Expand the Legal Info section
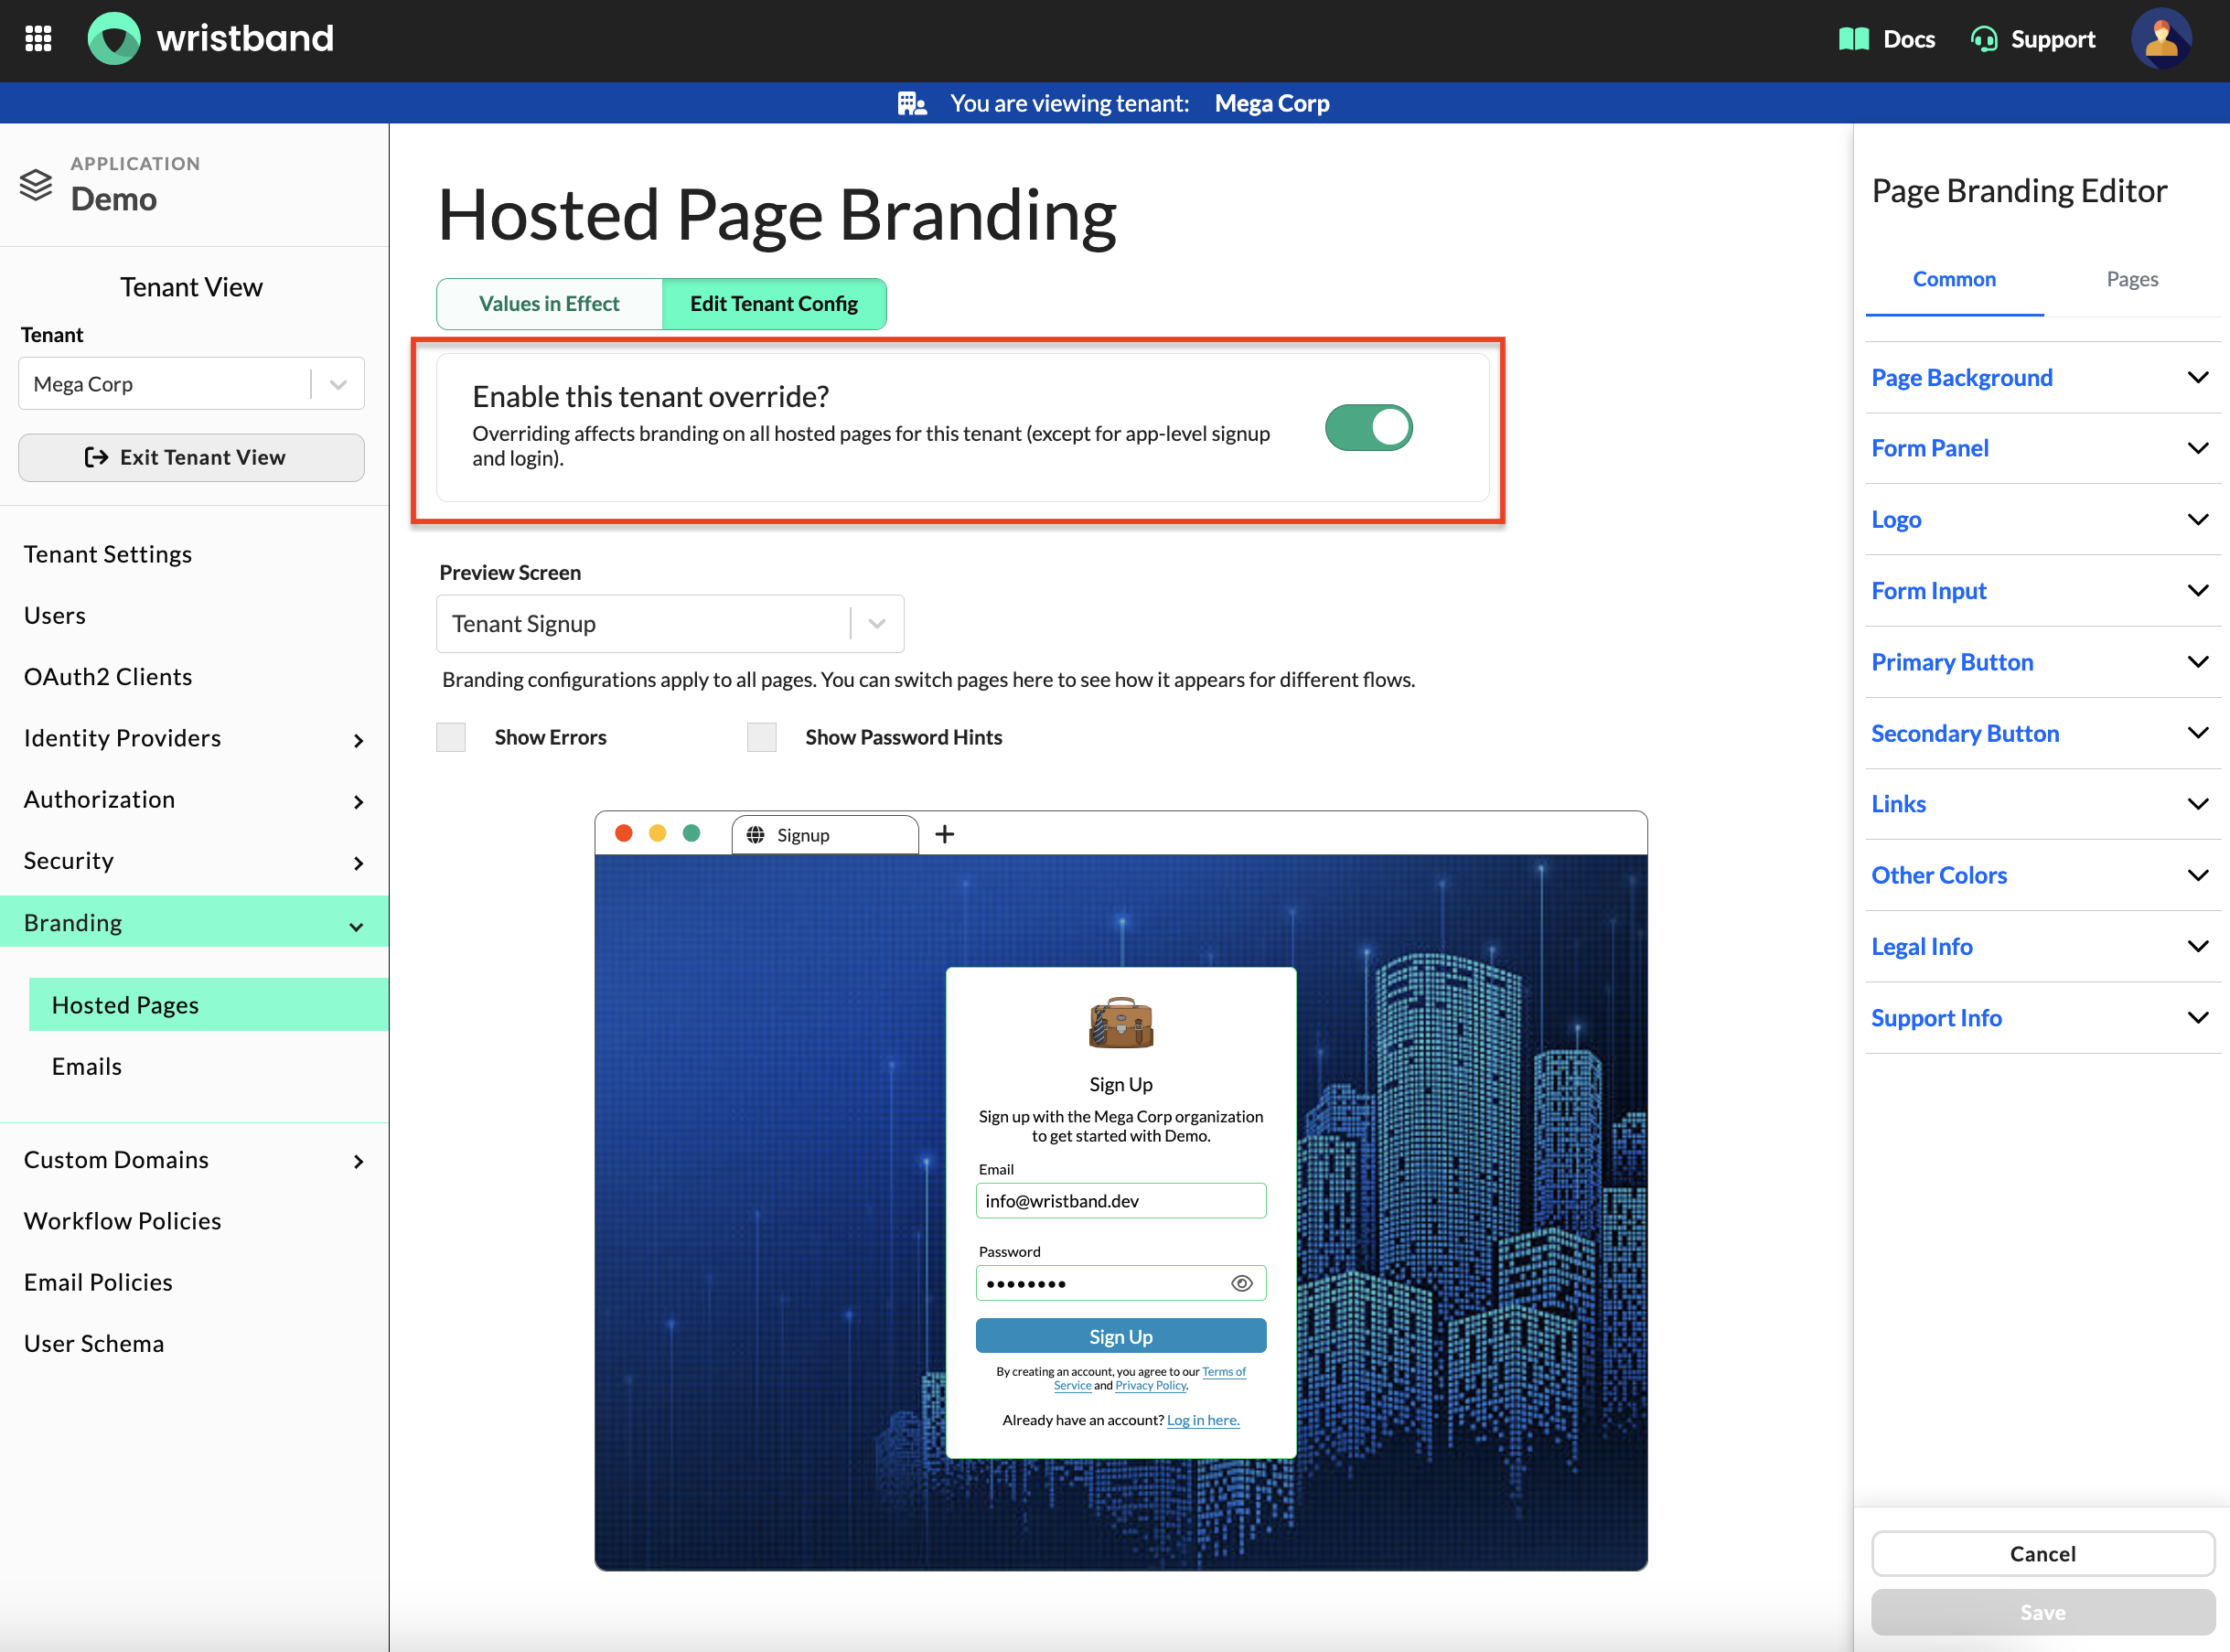 point(2042,946)
